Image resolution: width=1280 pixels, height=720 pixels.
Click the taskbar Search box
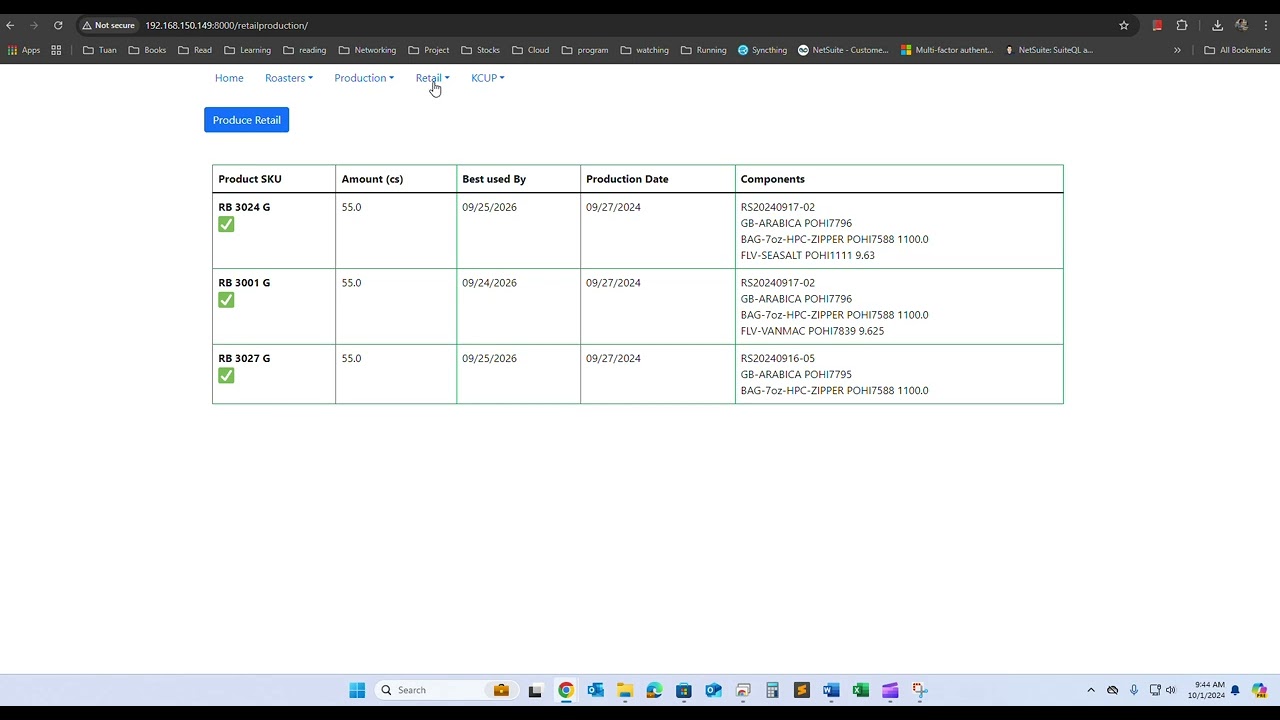pyautogui.click(x=445, y=690)
